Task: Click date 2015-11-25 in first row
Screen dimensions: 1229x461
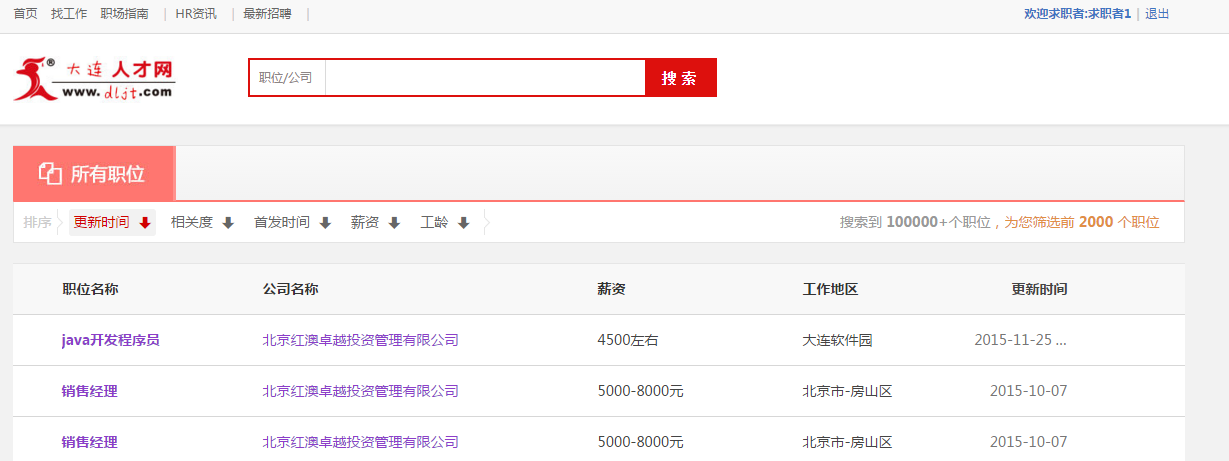Action: [1020, 340]
